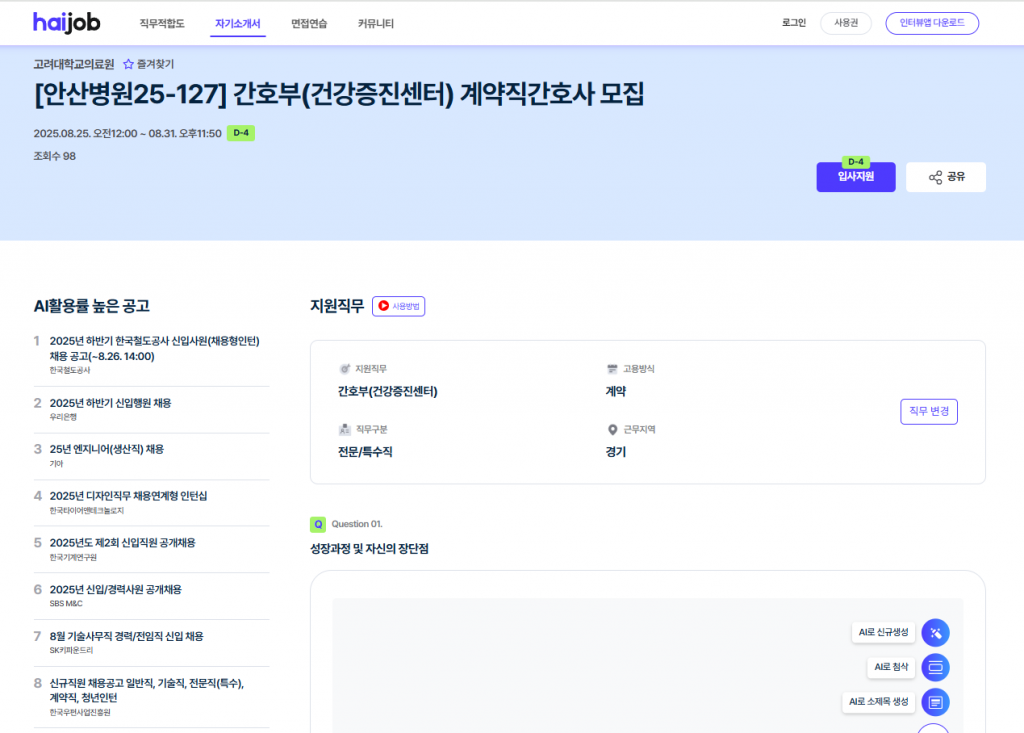Click AI proofreading round icon

(x=935, y=667)
